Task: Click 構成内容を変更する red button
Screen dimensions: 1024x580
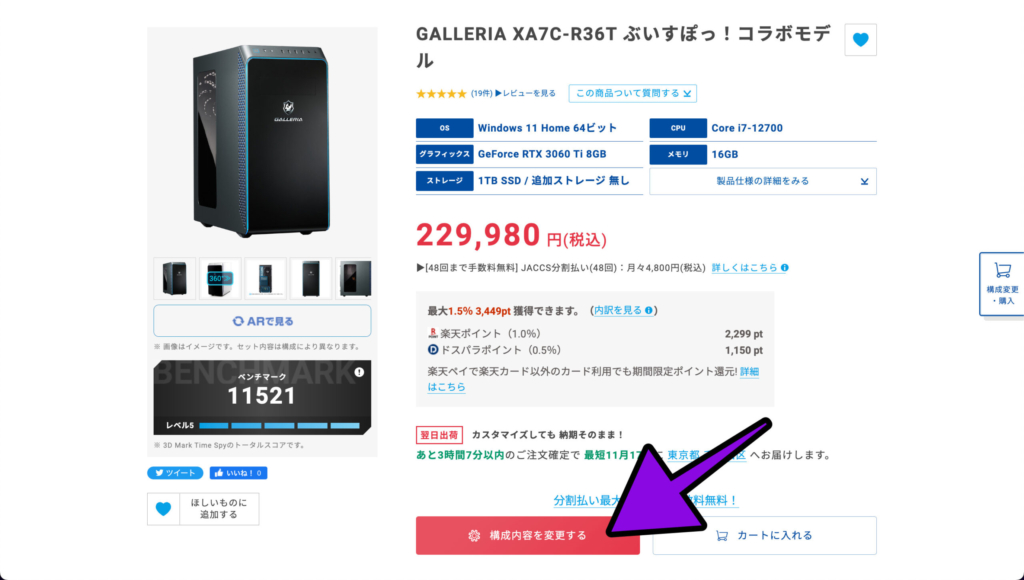Action: tap(528, 536)
